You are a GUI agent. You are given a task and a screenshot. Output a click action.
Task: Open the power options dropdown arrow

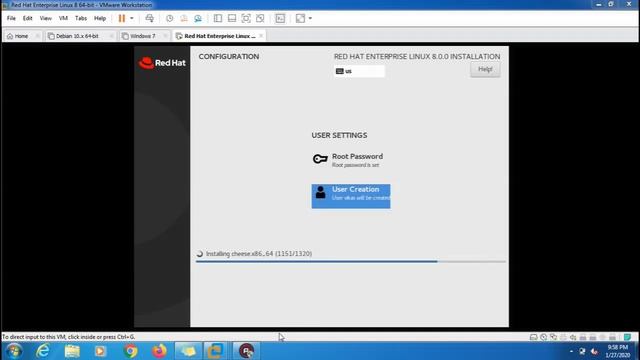(131, 18)
